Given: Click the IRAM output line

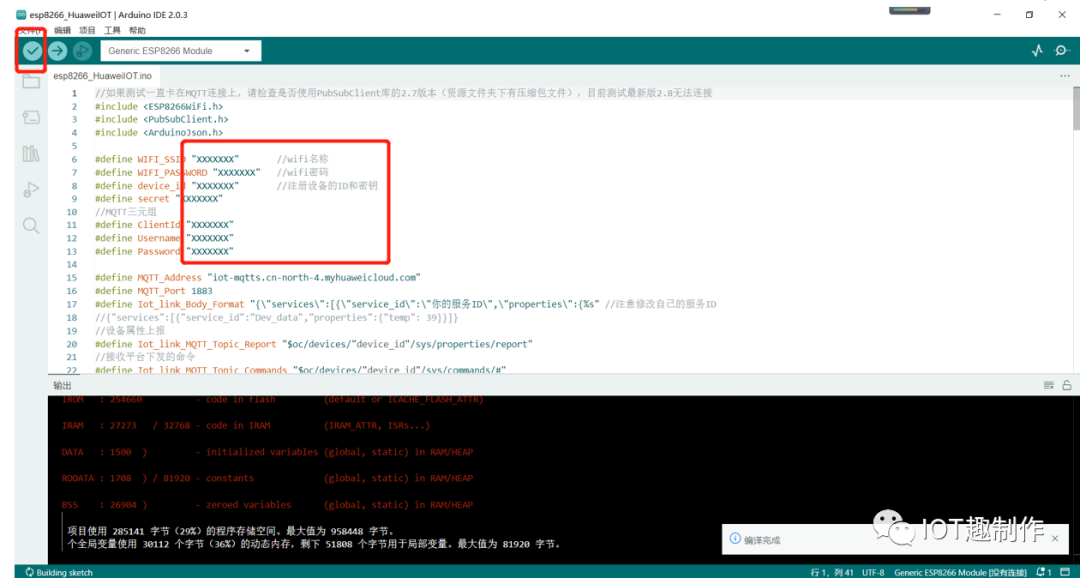Looking at the screenshot, I should tap(246, 426).
